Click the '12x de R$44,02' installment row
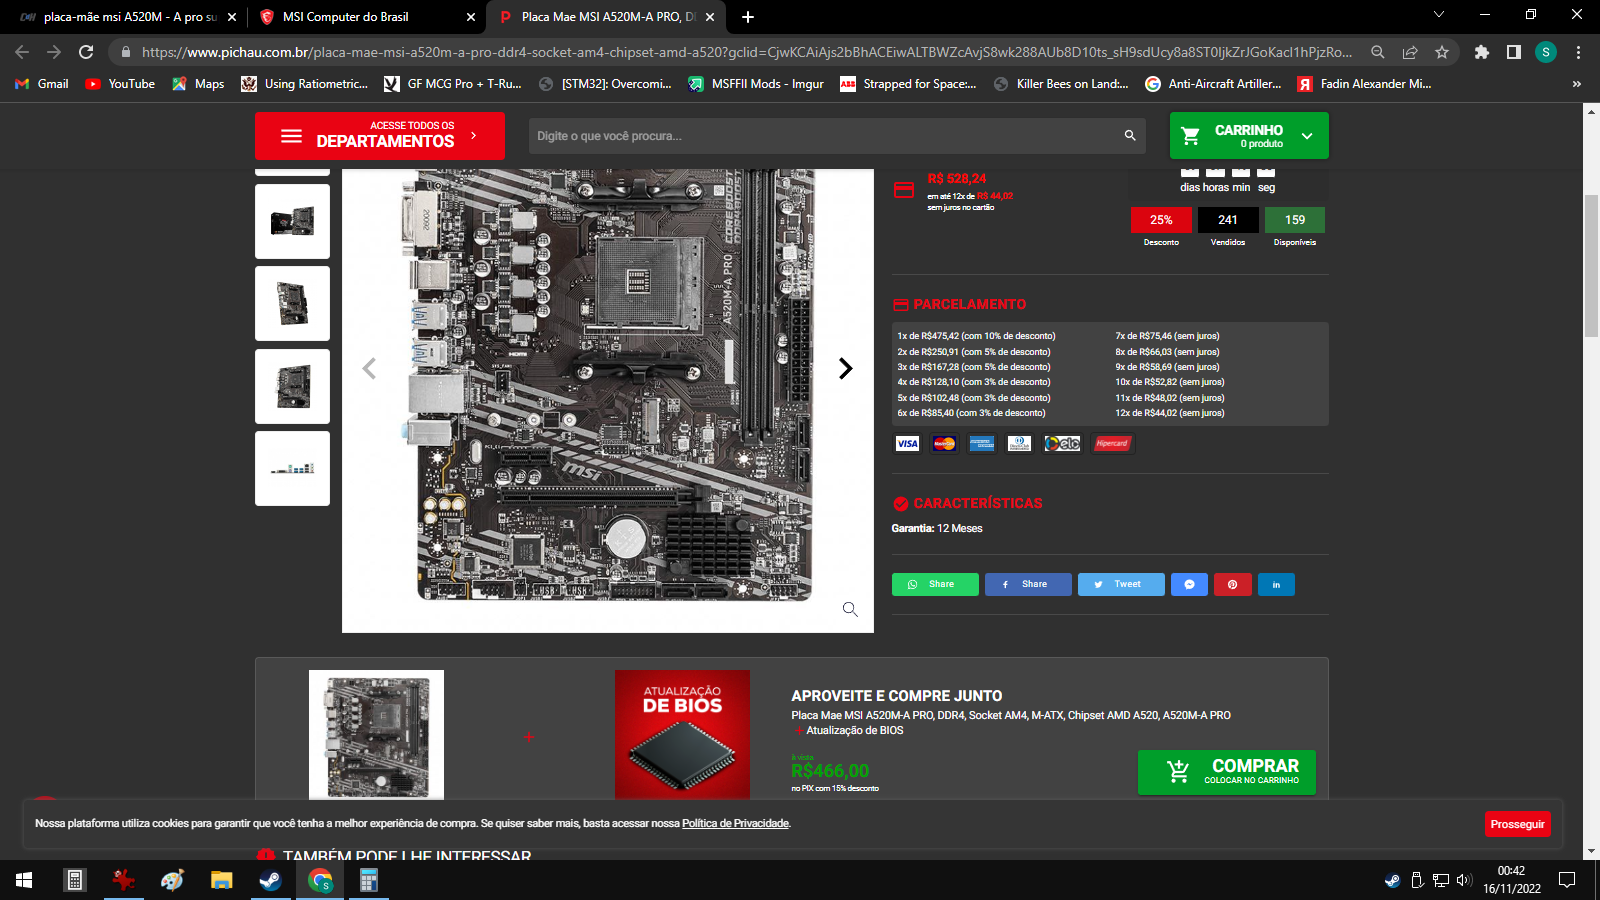Image resolution: width=1600 pixels, height=900 pixels. 1170,413
